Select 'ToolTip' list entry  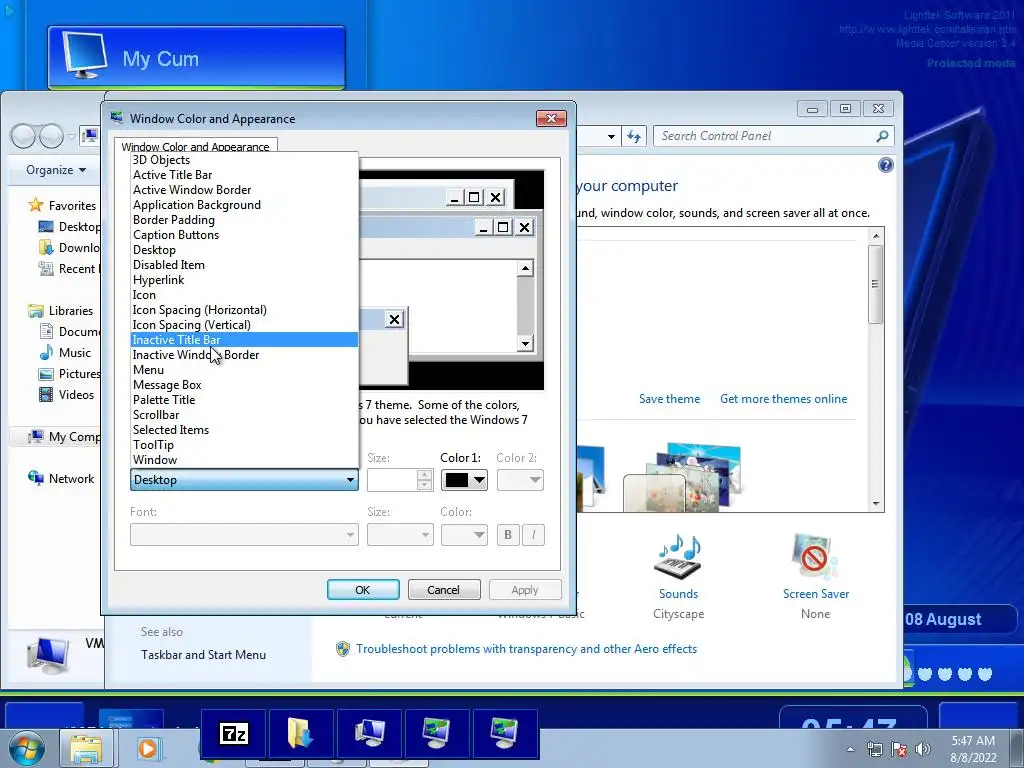tap(245, 445)
